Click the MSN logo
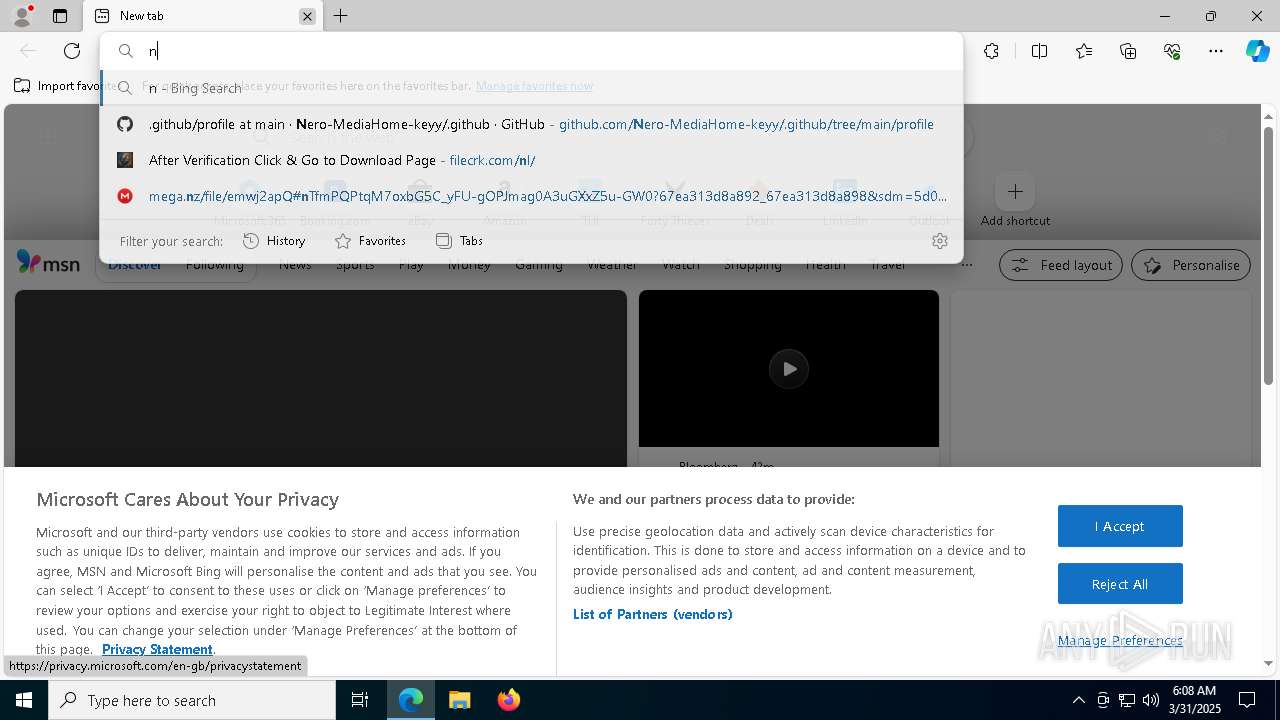This screenshot has height=720, width=1280. 48,263
